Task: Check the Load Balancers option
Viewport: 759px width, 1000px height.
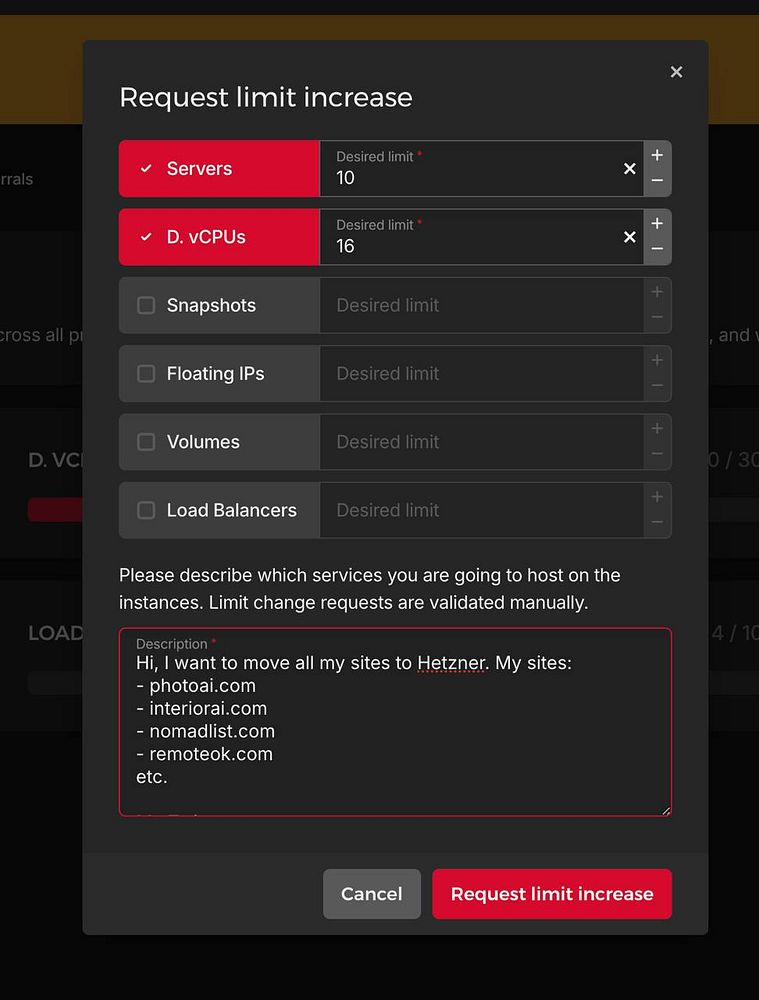Action: point(146,510)
